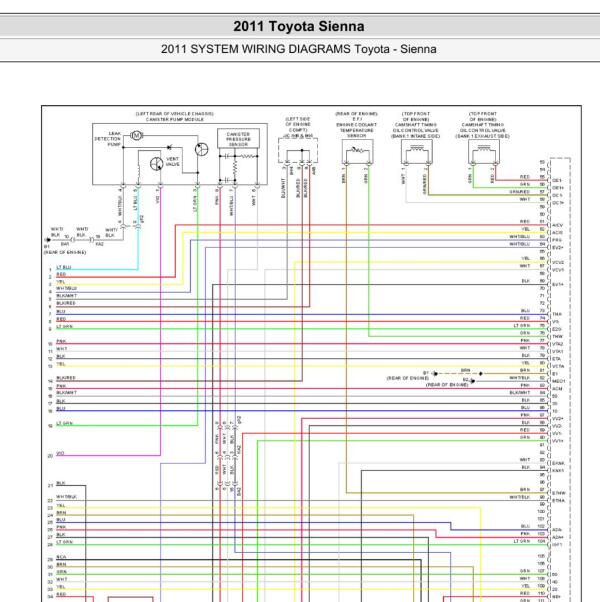Image resolution: width=600 pixels, height=602 pixels.
Task: Click the 'PRG' terminal at pin 63
Action: coord(557,240)
